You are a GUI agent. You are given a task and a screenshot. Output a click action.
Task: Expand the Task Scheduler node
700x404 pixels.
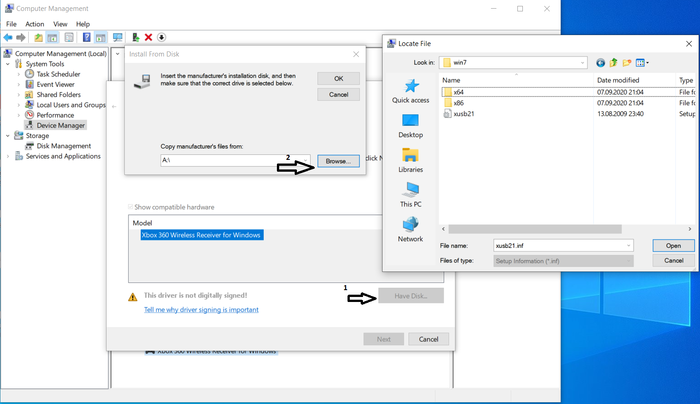(x=19, y=74)
